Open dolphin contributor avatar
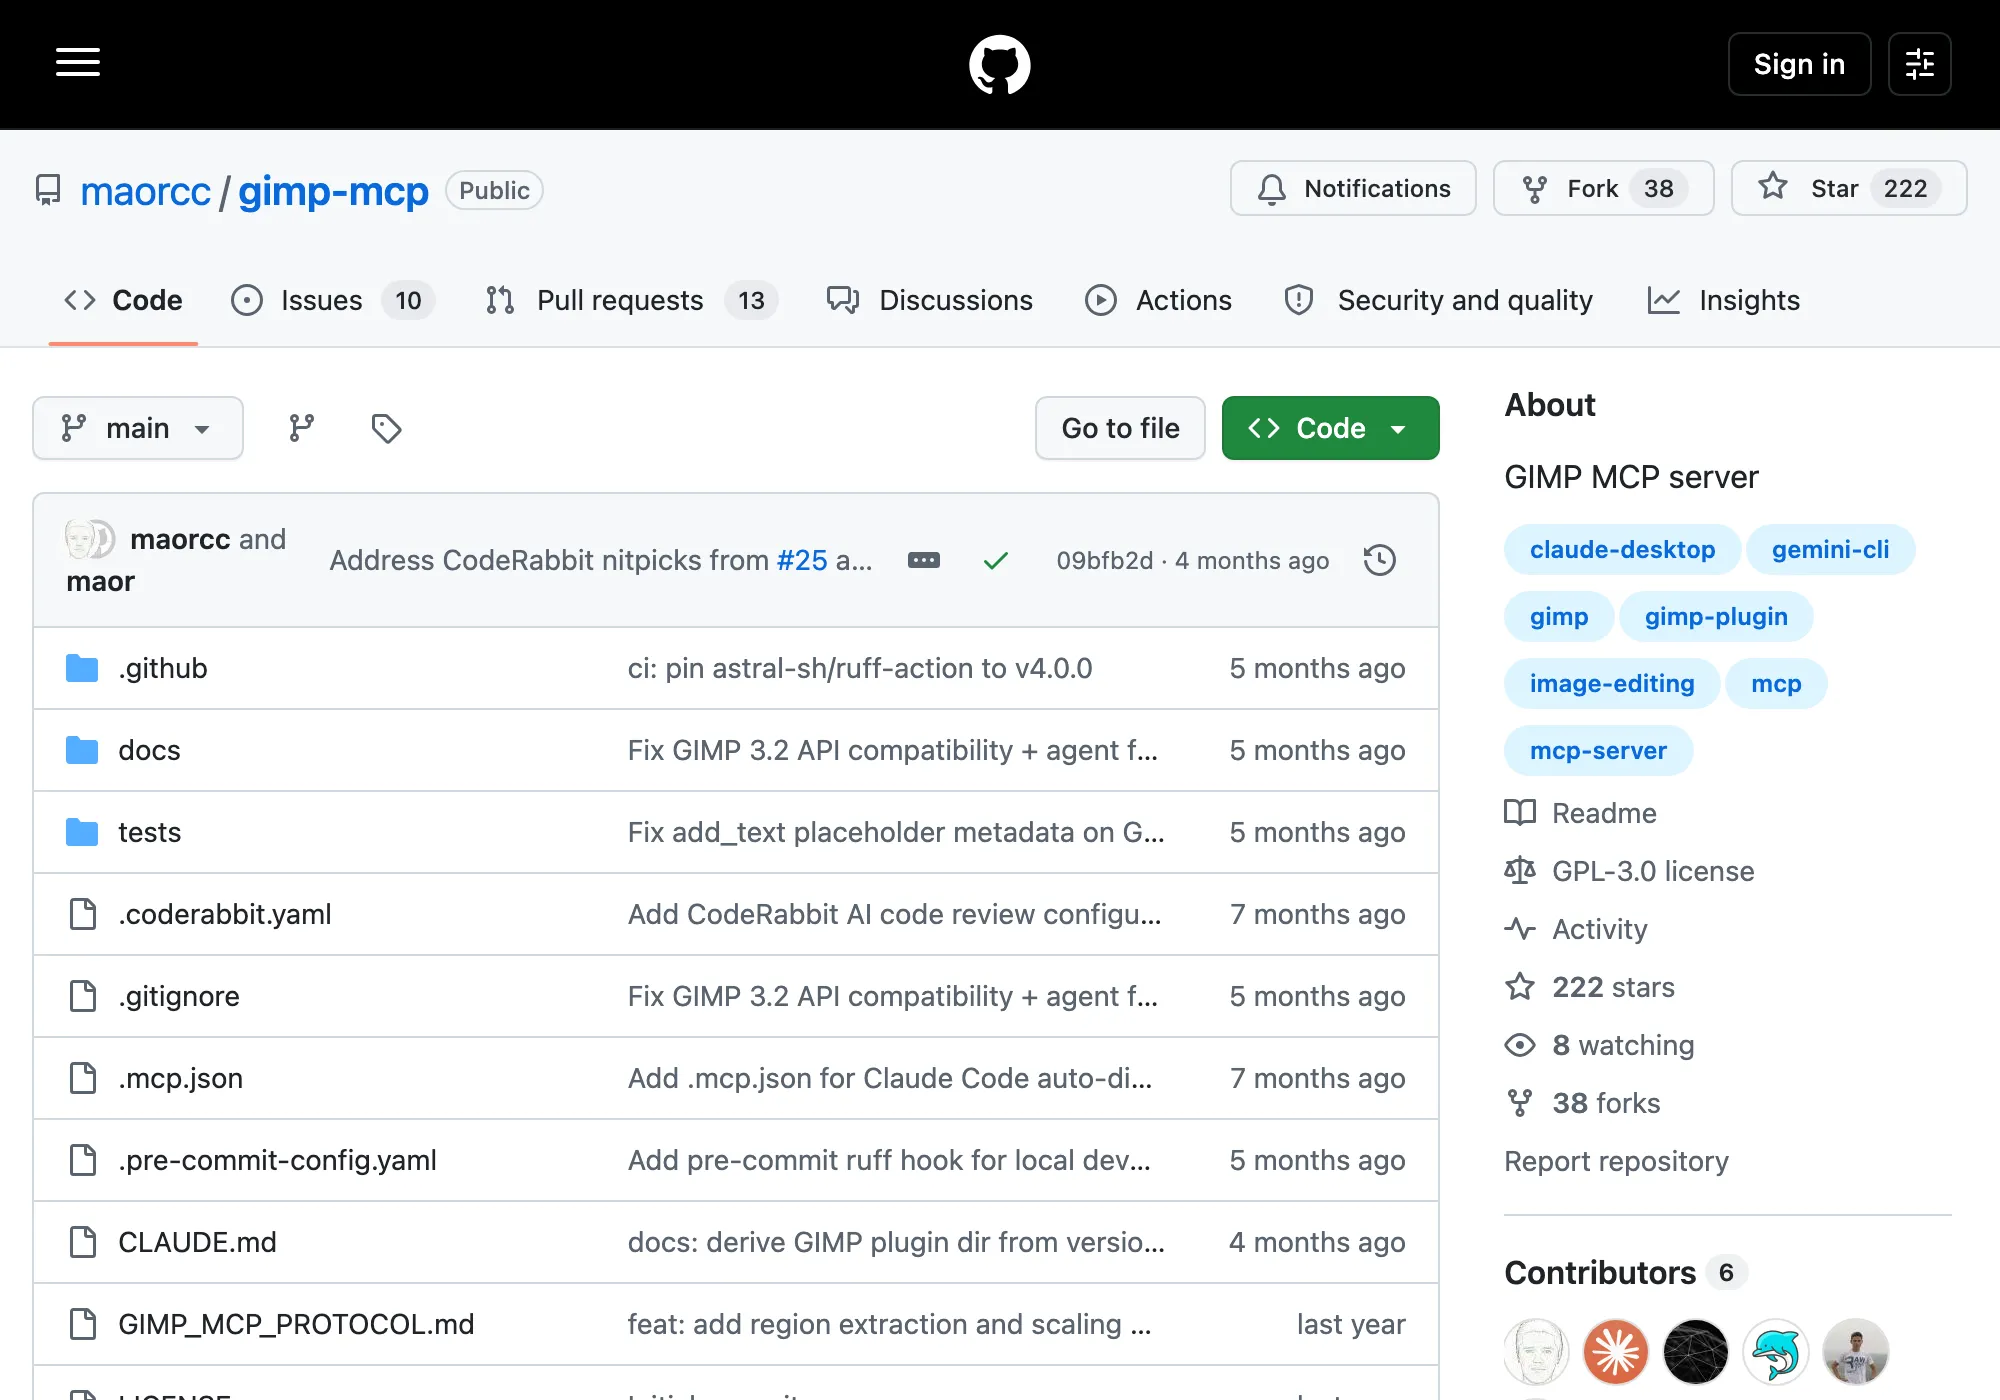This screenshot has width=2000, height=1400. click(1776, 1352)
